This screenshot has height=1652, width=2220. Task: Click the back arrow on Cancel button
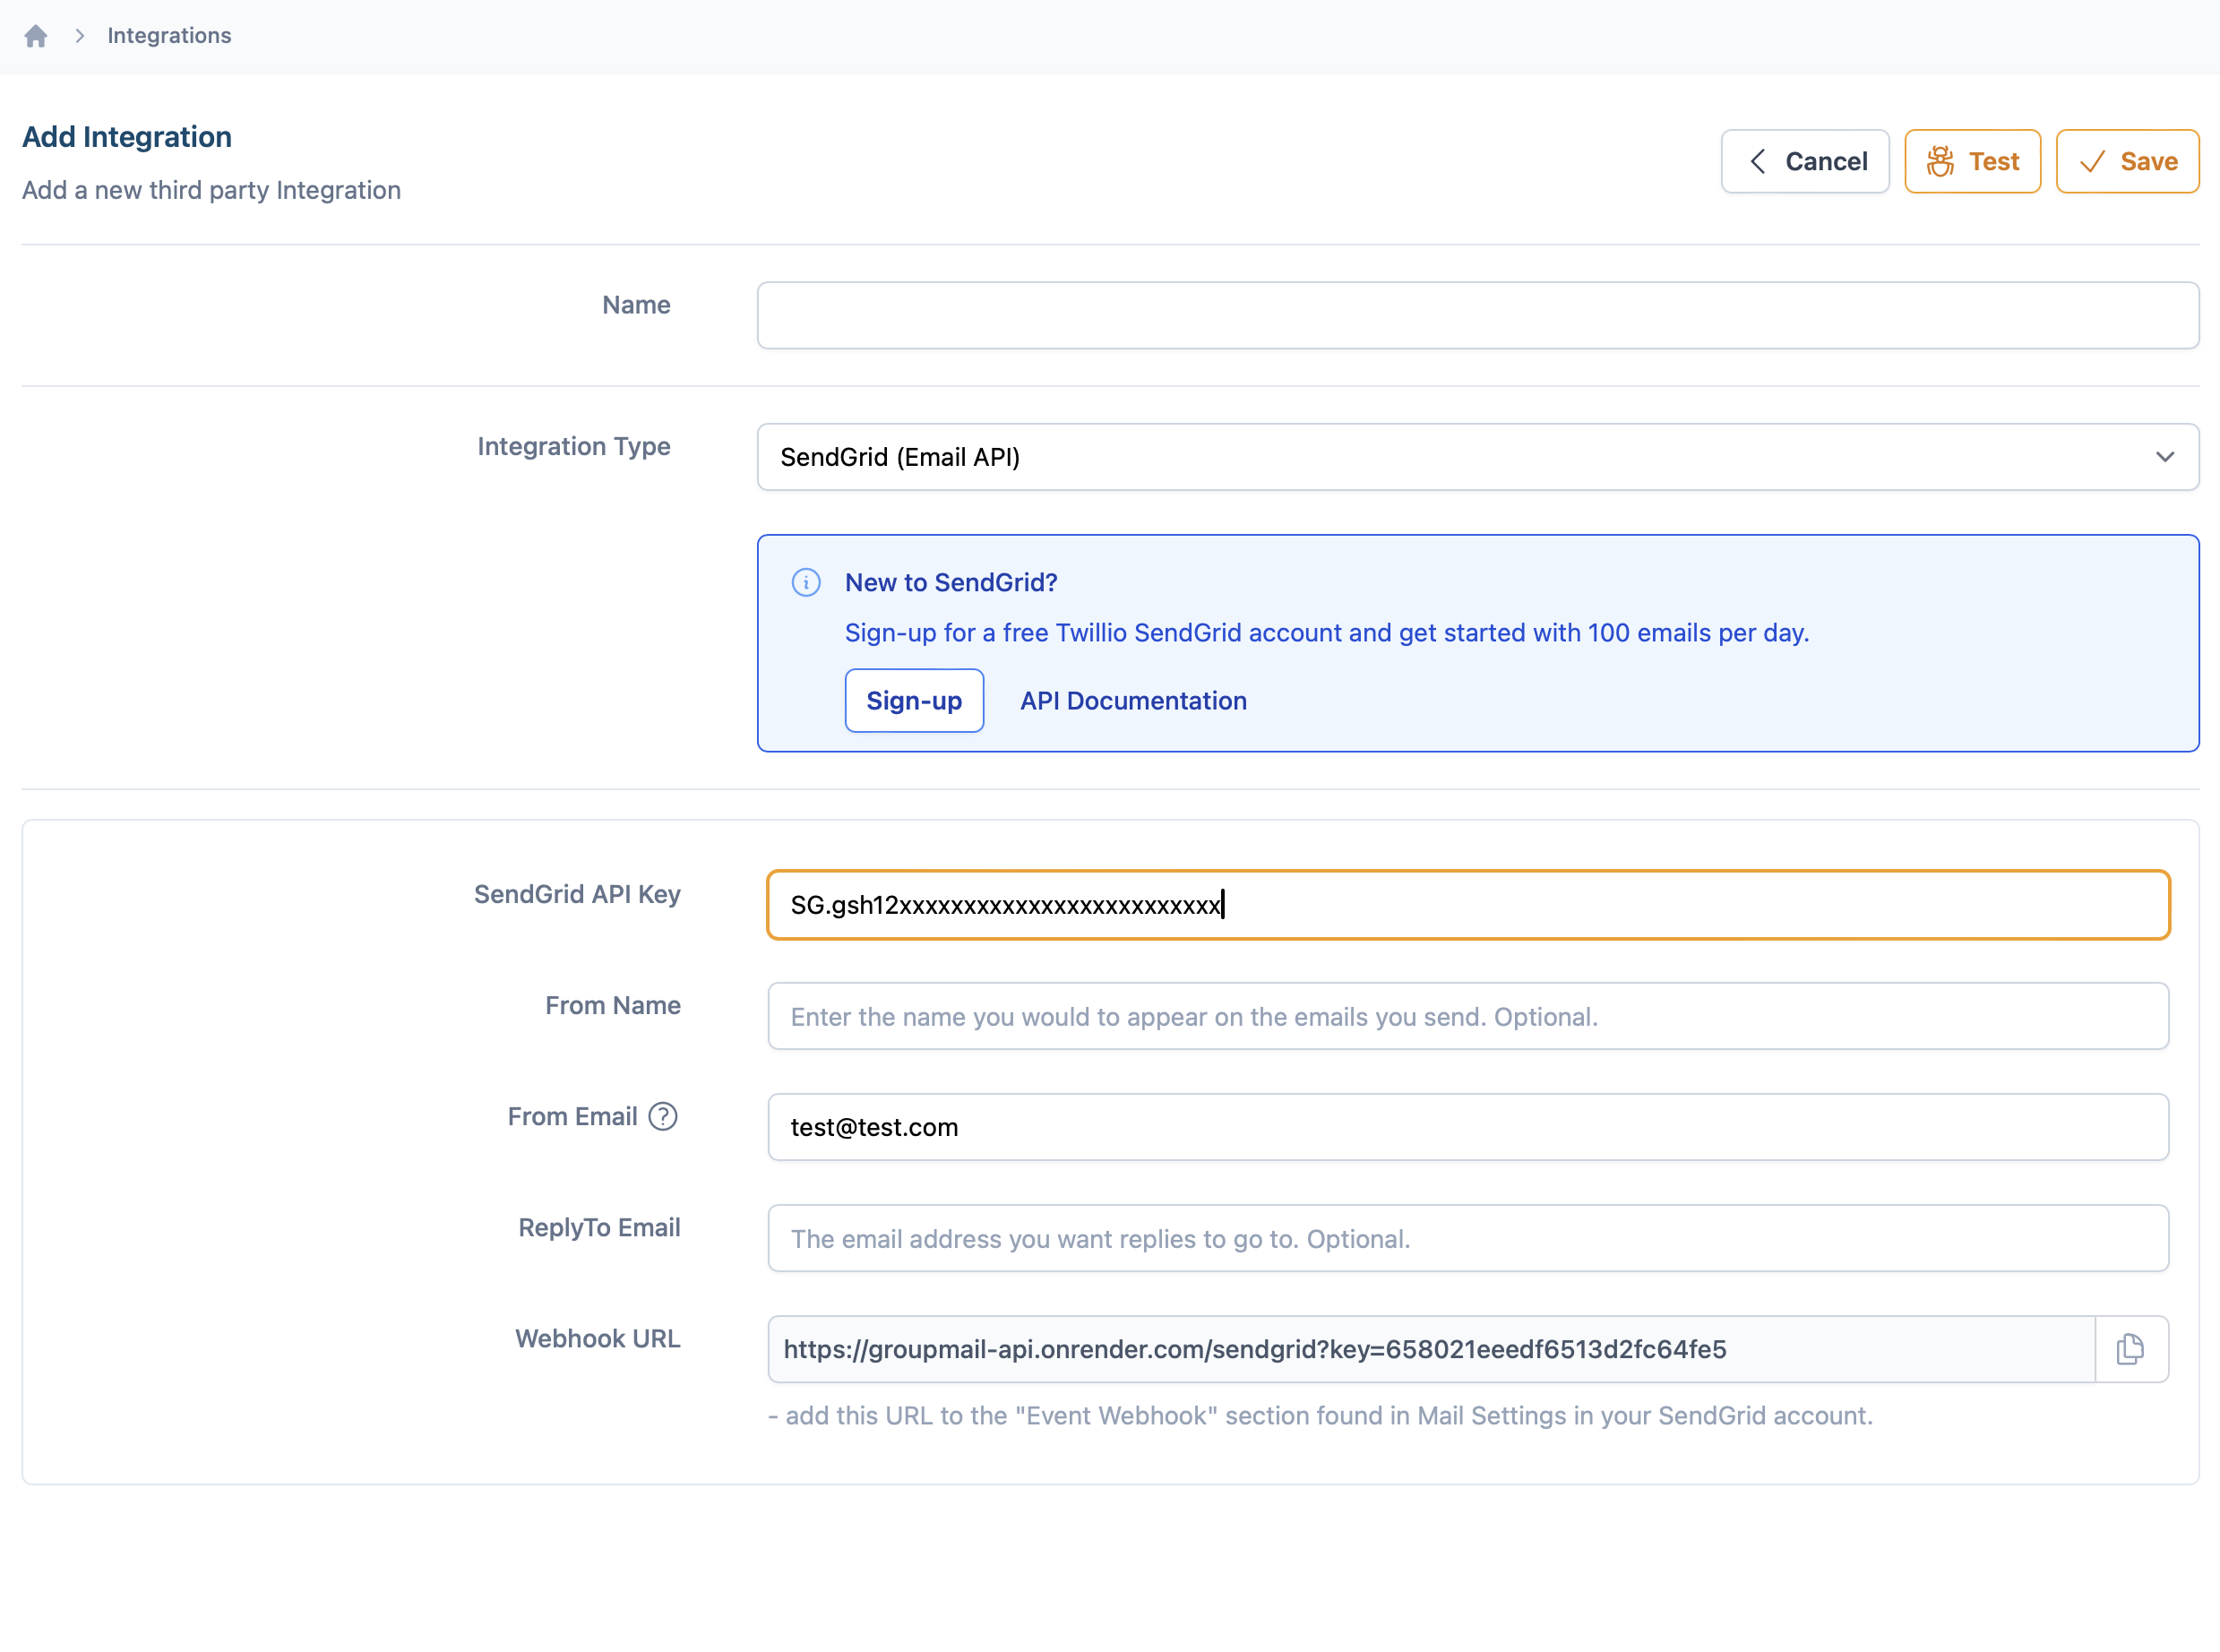click(1757, 161)
